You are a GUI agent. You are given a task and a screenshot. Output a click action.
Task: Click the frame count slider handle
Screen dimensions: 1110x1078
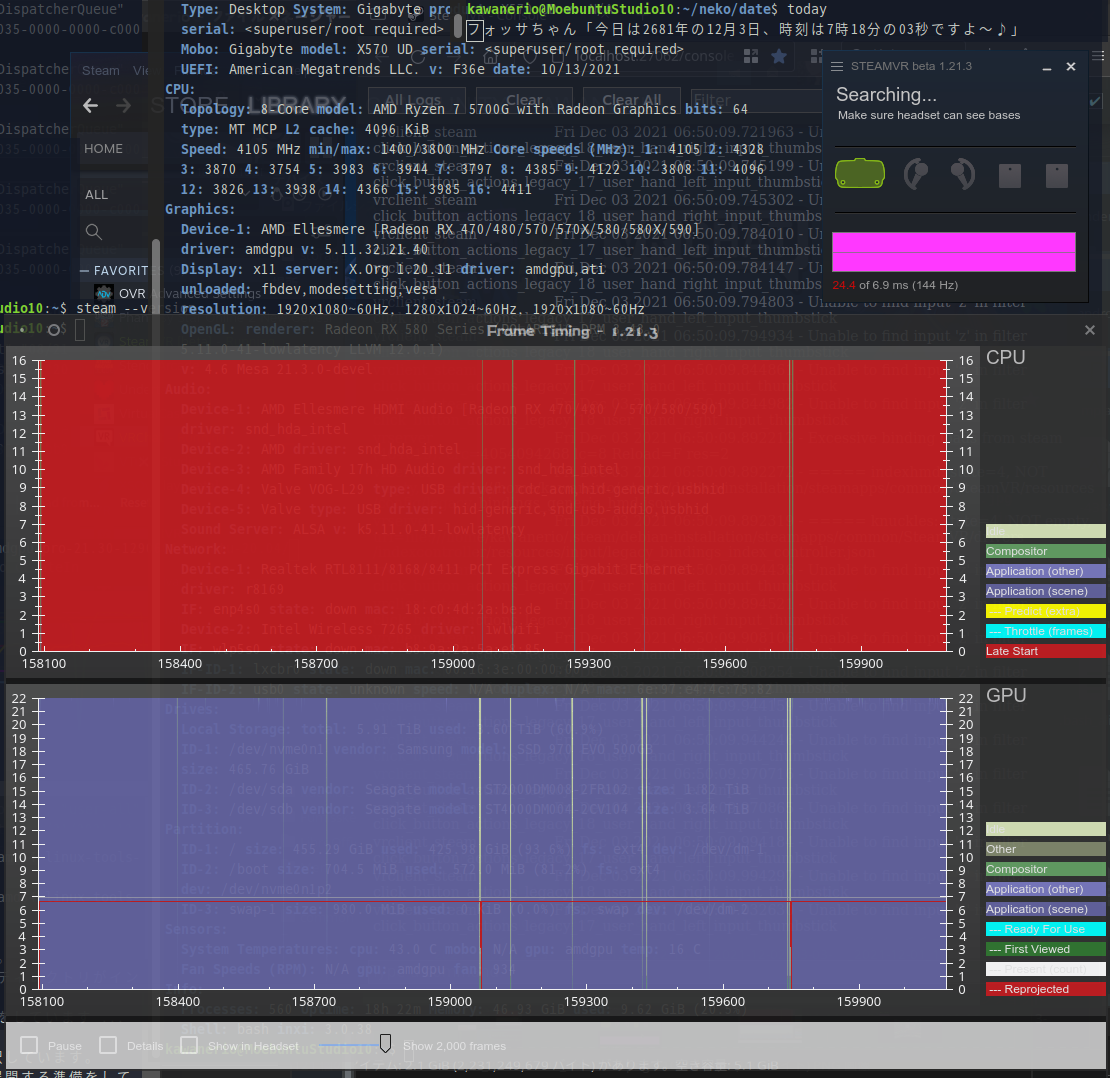coord(385,1043)
